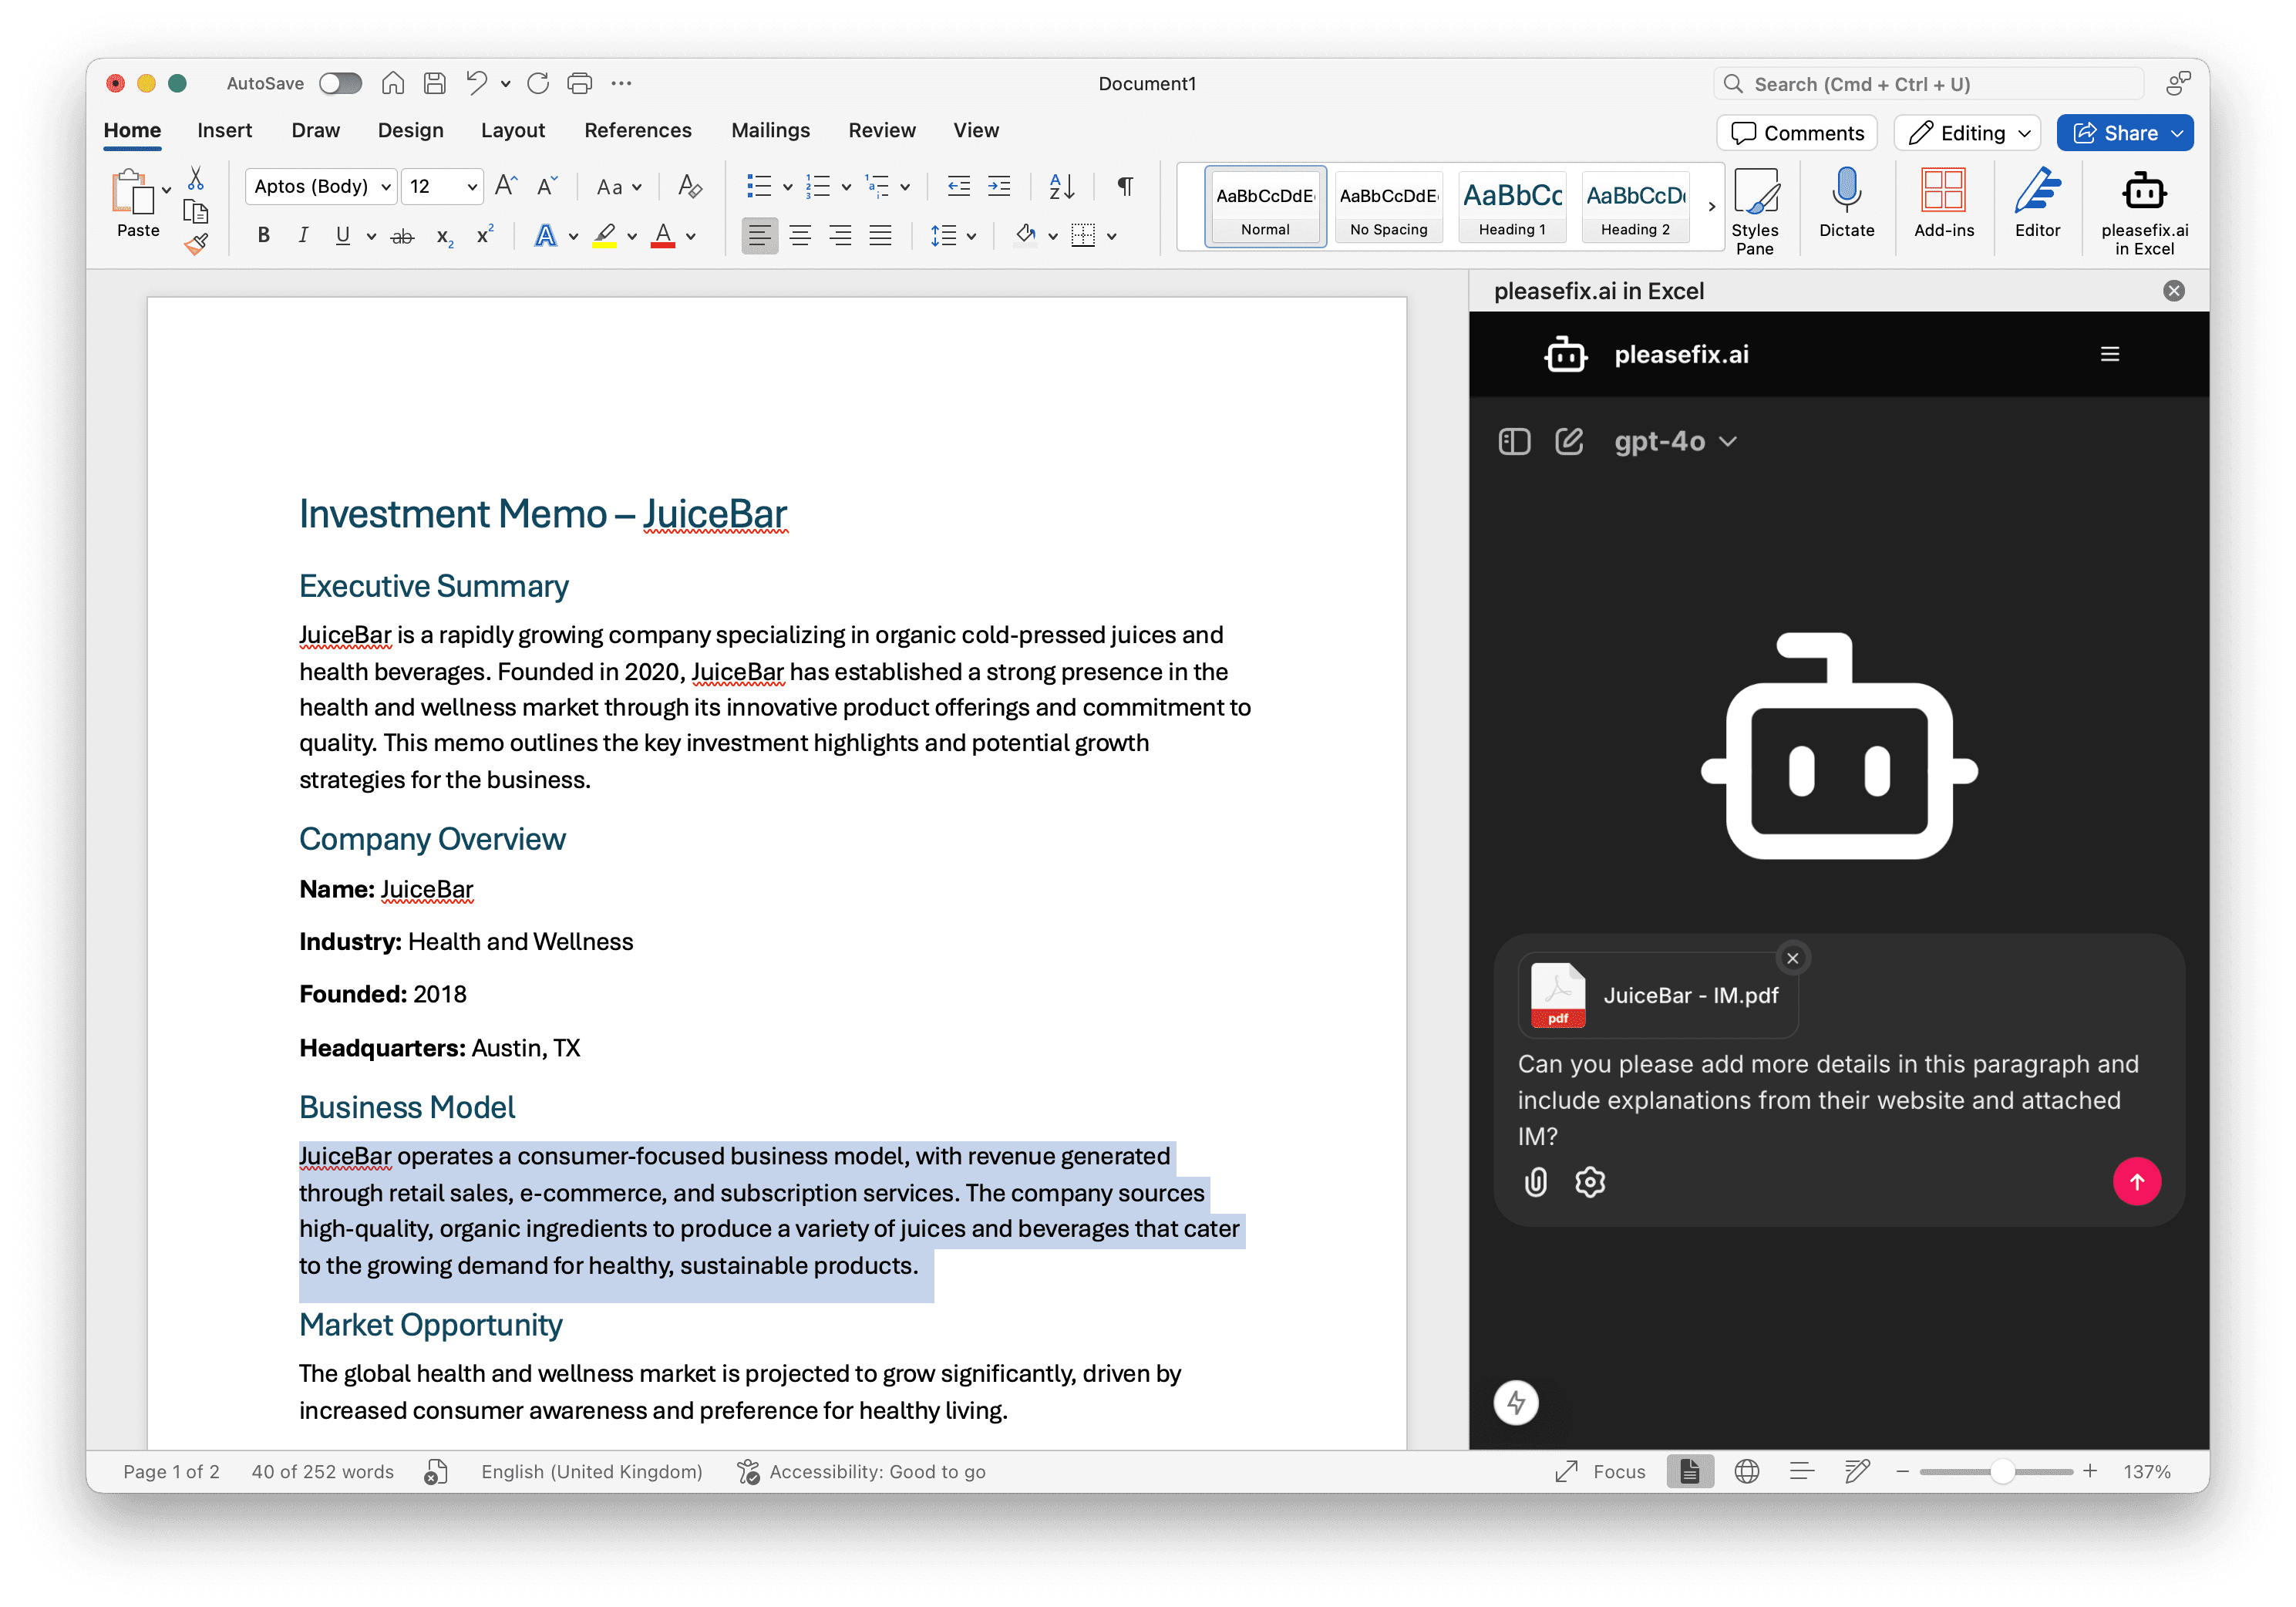Justify the paragraph text

(880, 235)
